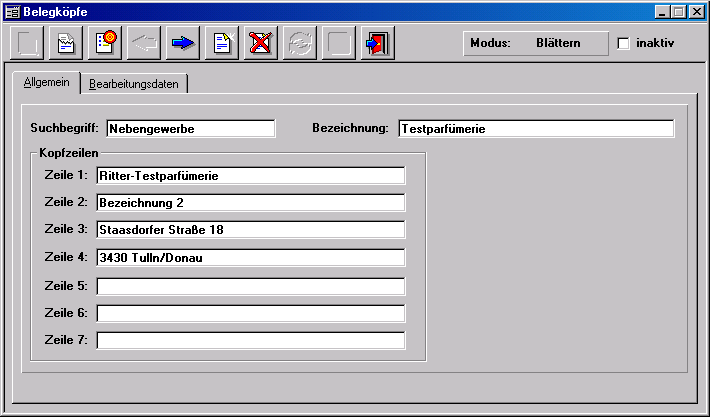The height and width of the screenshot is (417, 710).
Task: Open the Bearbeitungsdaten tab
Action: pos(134,84)
